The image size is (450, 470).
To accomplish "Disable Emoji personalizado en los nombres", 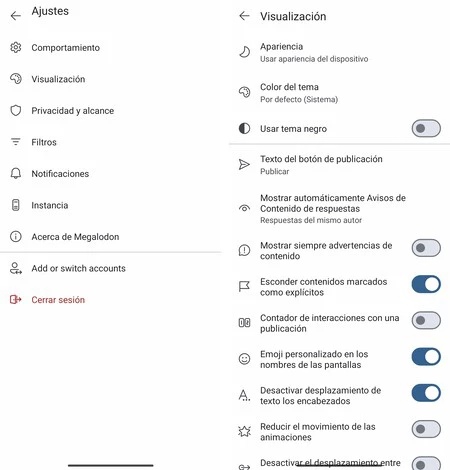I will [426, 357].
